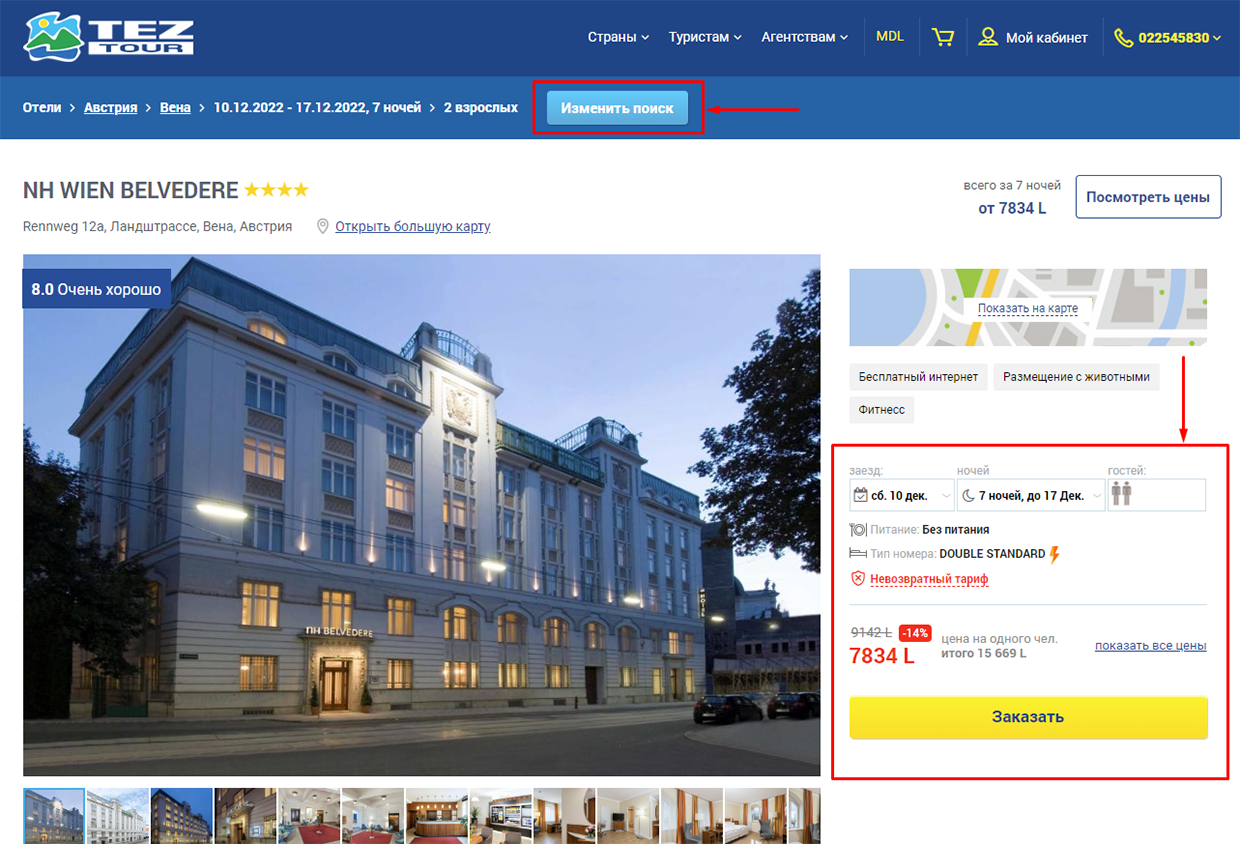Open the гостей guests selector field
The height and width of the screenshot is (844, 1240).
[x=1157, y=495]
